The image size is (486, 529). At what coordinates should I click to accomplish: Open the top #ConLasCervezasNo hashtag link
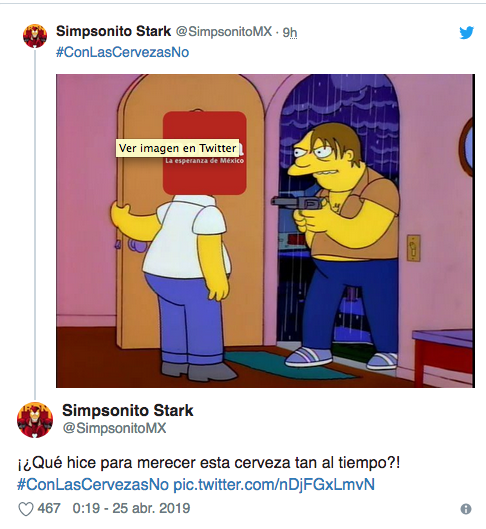point(122,52)
